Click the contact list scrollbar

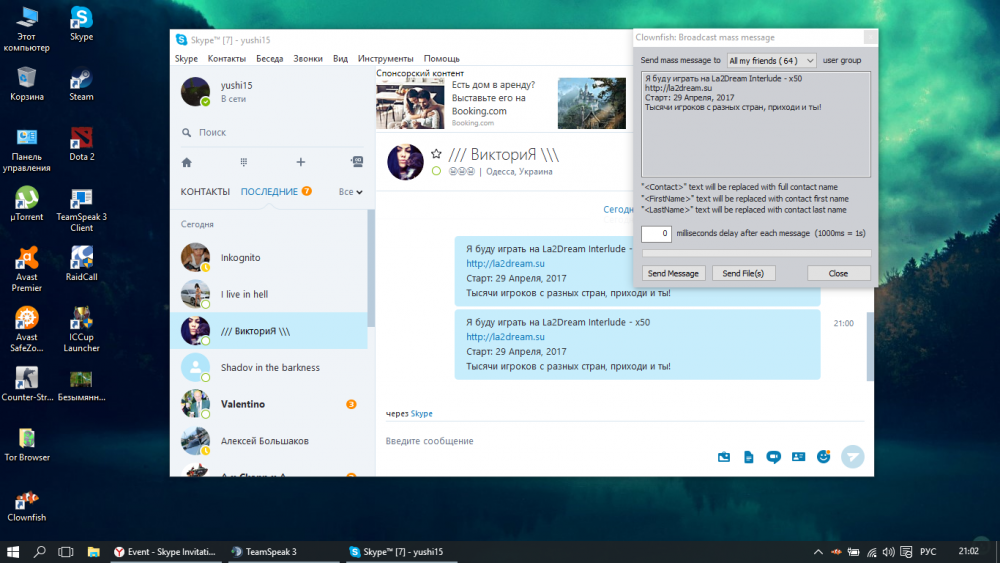(x=371, y=270)
